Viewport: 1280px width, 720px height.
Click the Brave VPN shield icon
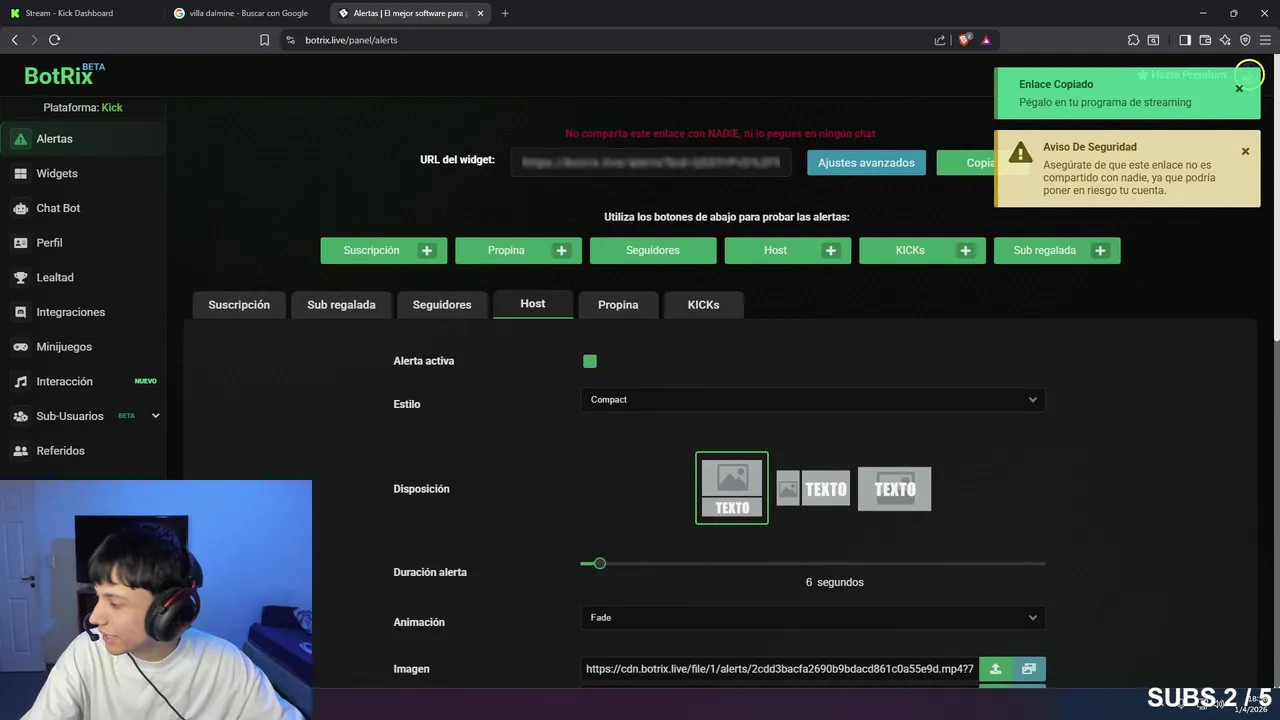tap(1245, 40)
